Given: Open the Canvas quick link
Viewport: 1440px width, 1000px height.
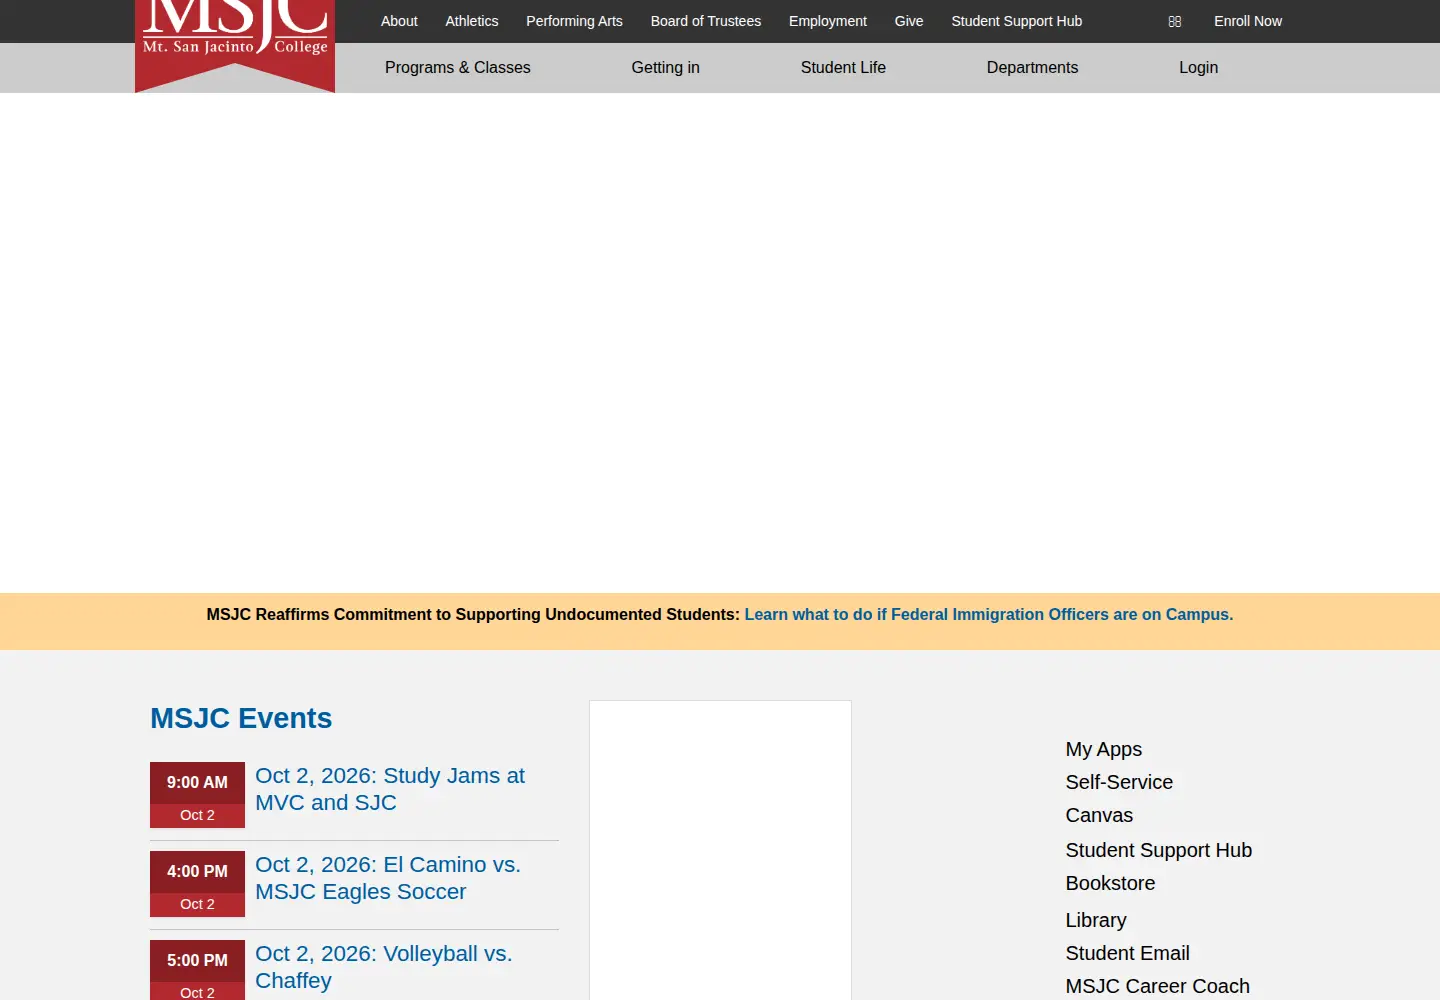Looking at the screenshot, I should click(1099, 815).
